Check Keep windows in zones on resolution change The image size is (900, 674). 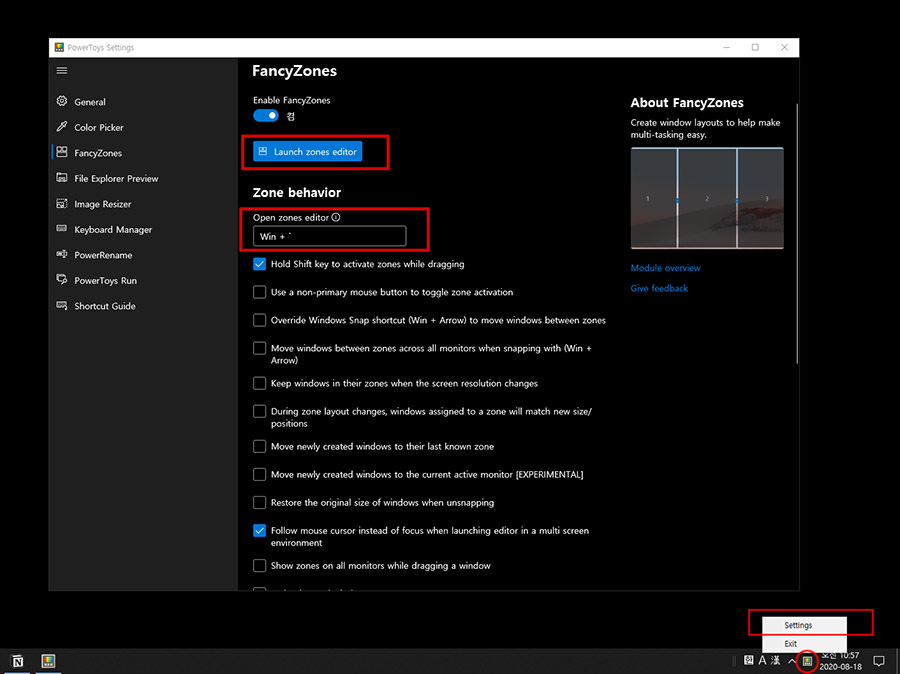pos(259,383)
